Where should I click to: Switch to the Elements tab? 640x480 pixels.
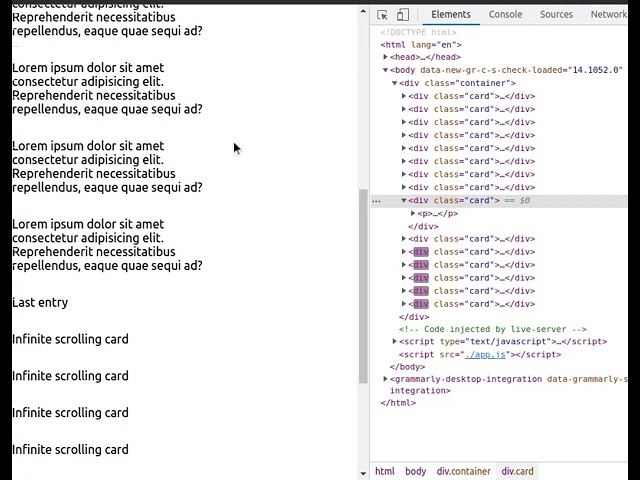pos(451,14)
